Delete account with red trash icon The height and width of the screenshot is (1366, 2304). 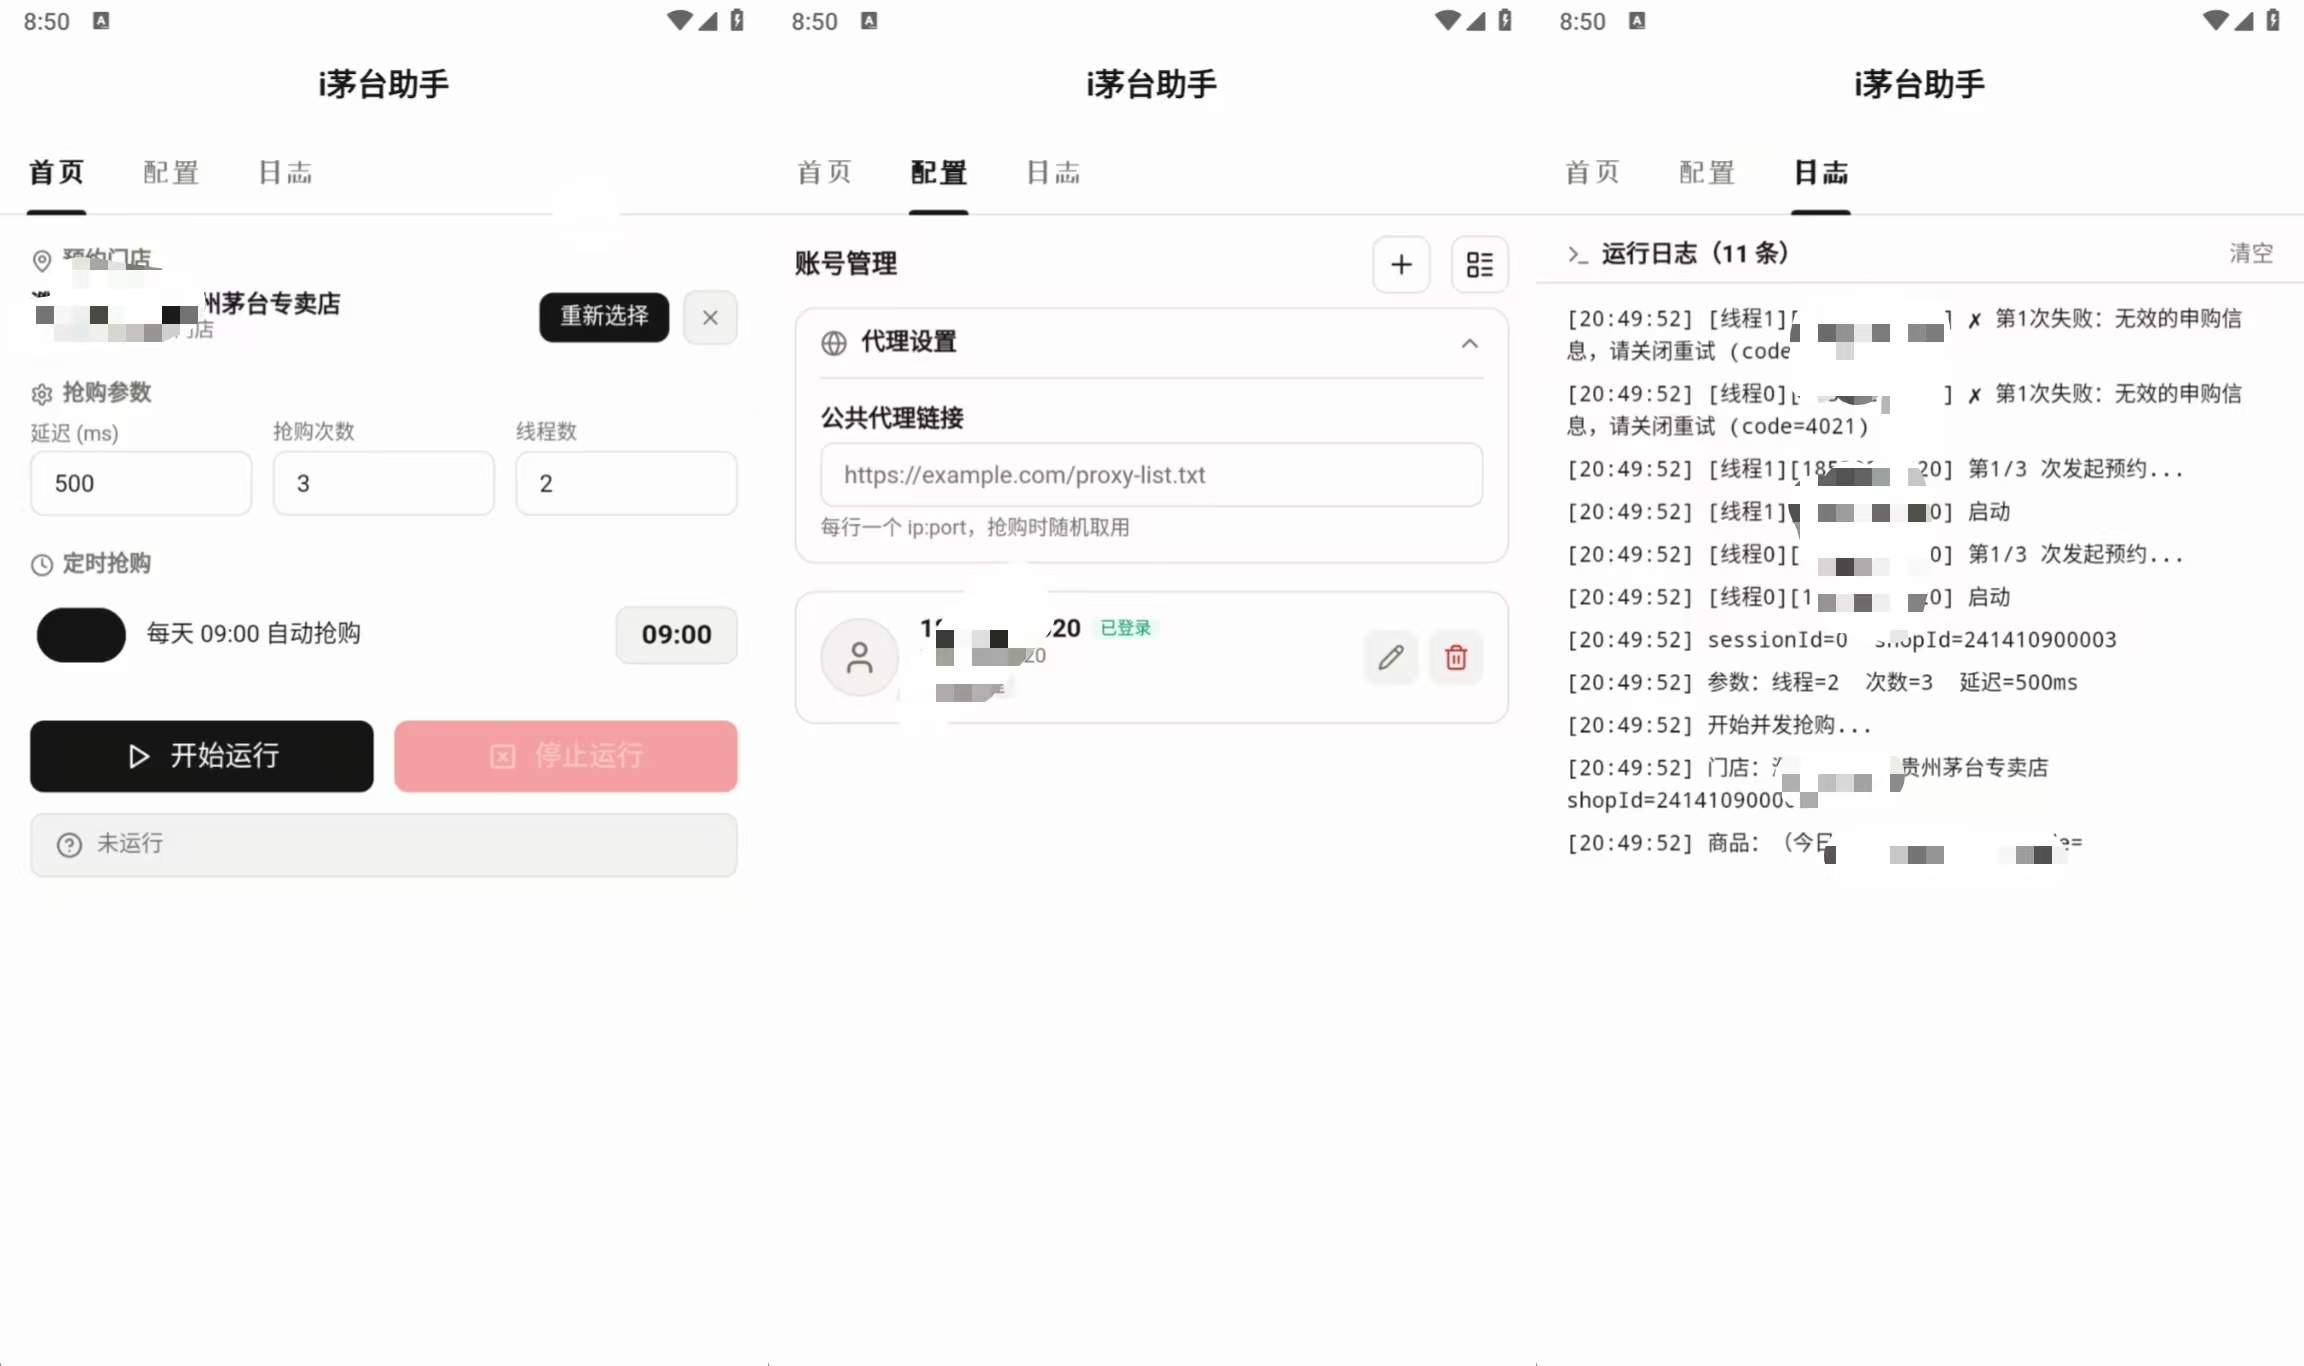1456,657
